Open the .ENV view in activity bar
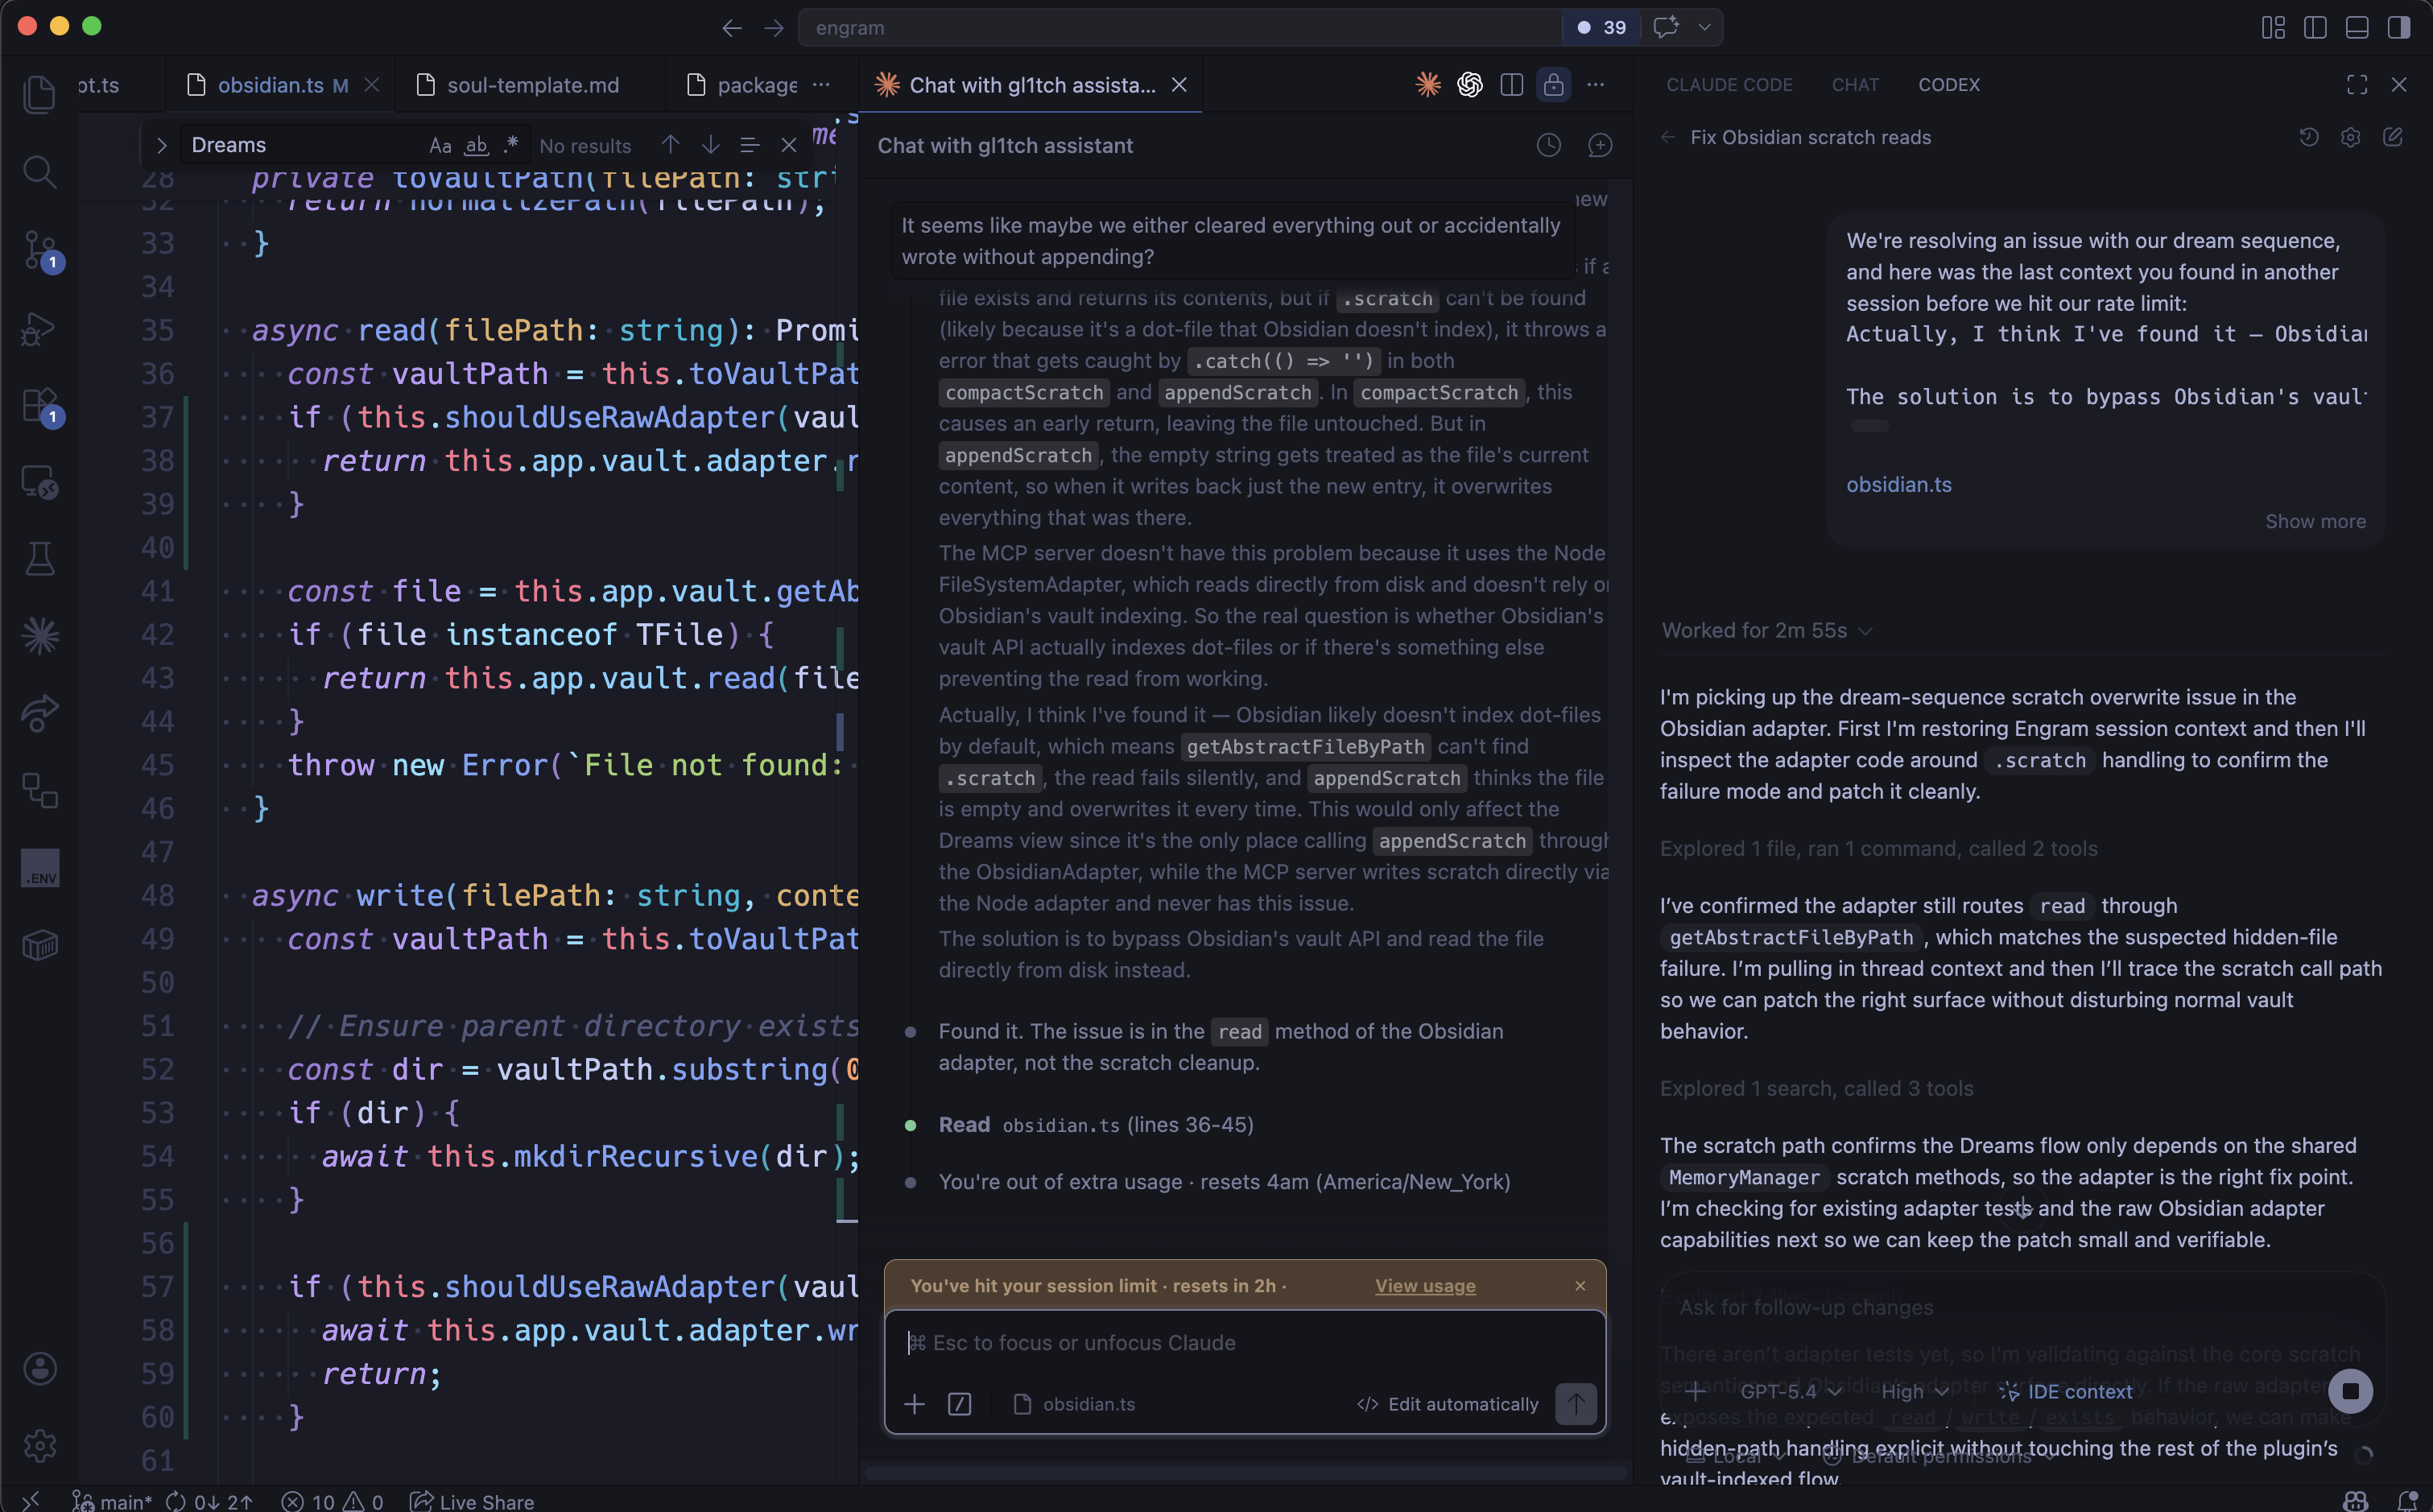Image resolution: width=2433 pixels, height=1512 pixels. click(x=39, y=868)
